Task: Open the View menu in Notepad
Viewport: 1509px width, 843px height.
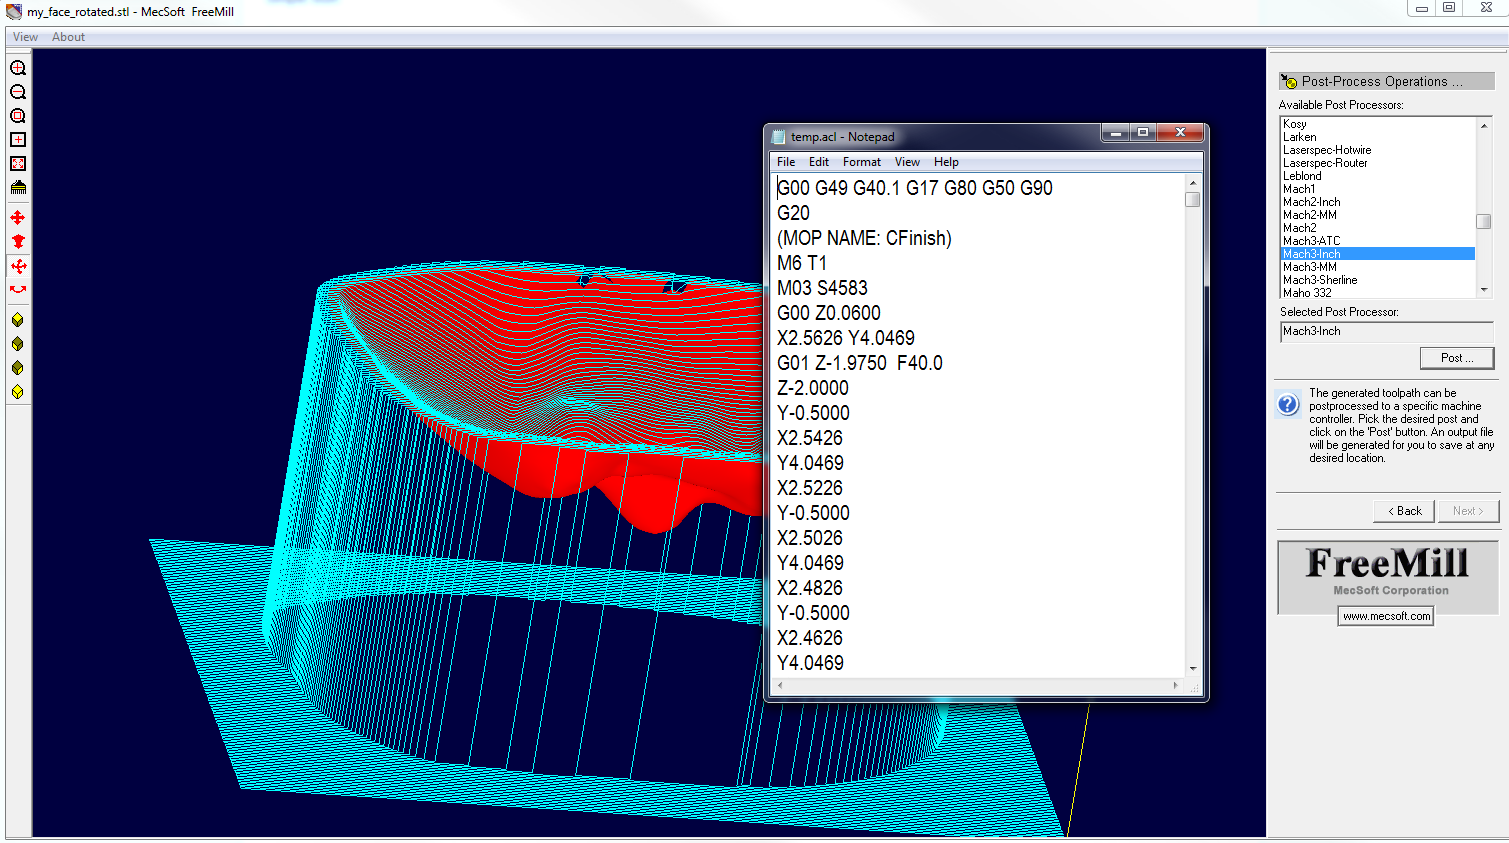Action: (908, 162)
